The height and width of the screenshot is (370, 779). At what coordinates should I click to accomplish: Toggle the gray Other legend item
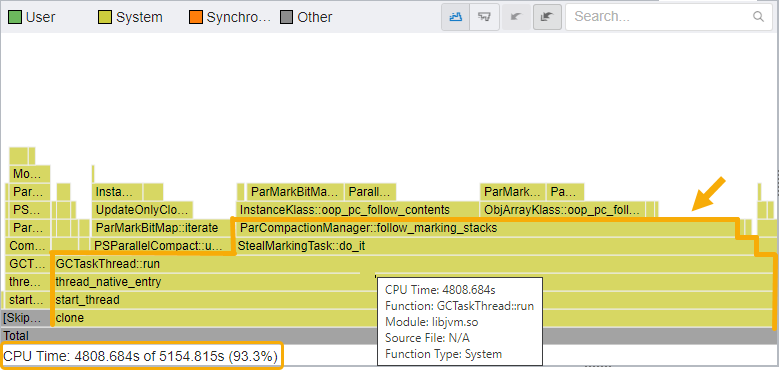[x=307, y=17]
